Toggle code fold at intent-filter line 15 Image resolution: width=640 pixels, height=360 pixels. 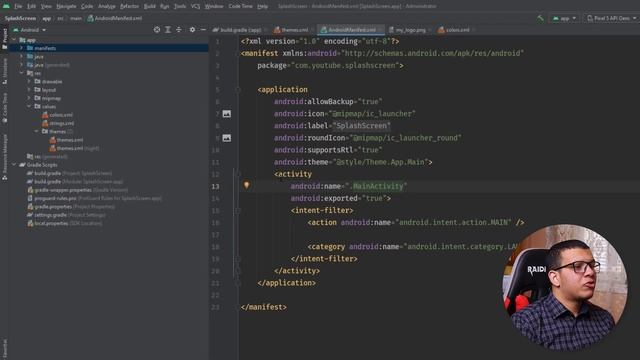(238, 211)
